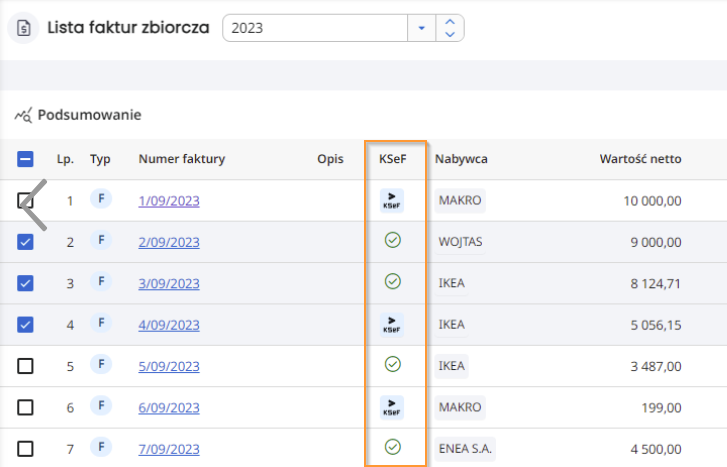This screenshot has width=727, height=467.
Task: Click the invoice document icon beside list title
Action: pyautogui.click(x=23, y=28)
